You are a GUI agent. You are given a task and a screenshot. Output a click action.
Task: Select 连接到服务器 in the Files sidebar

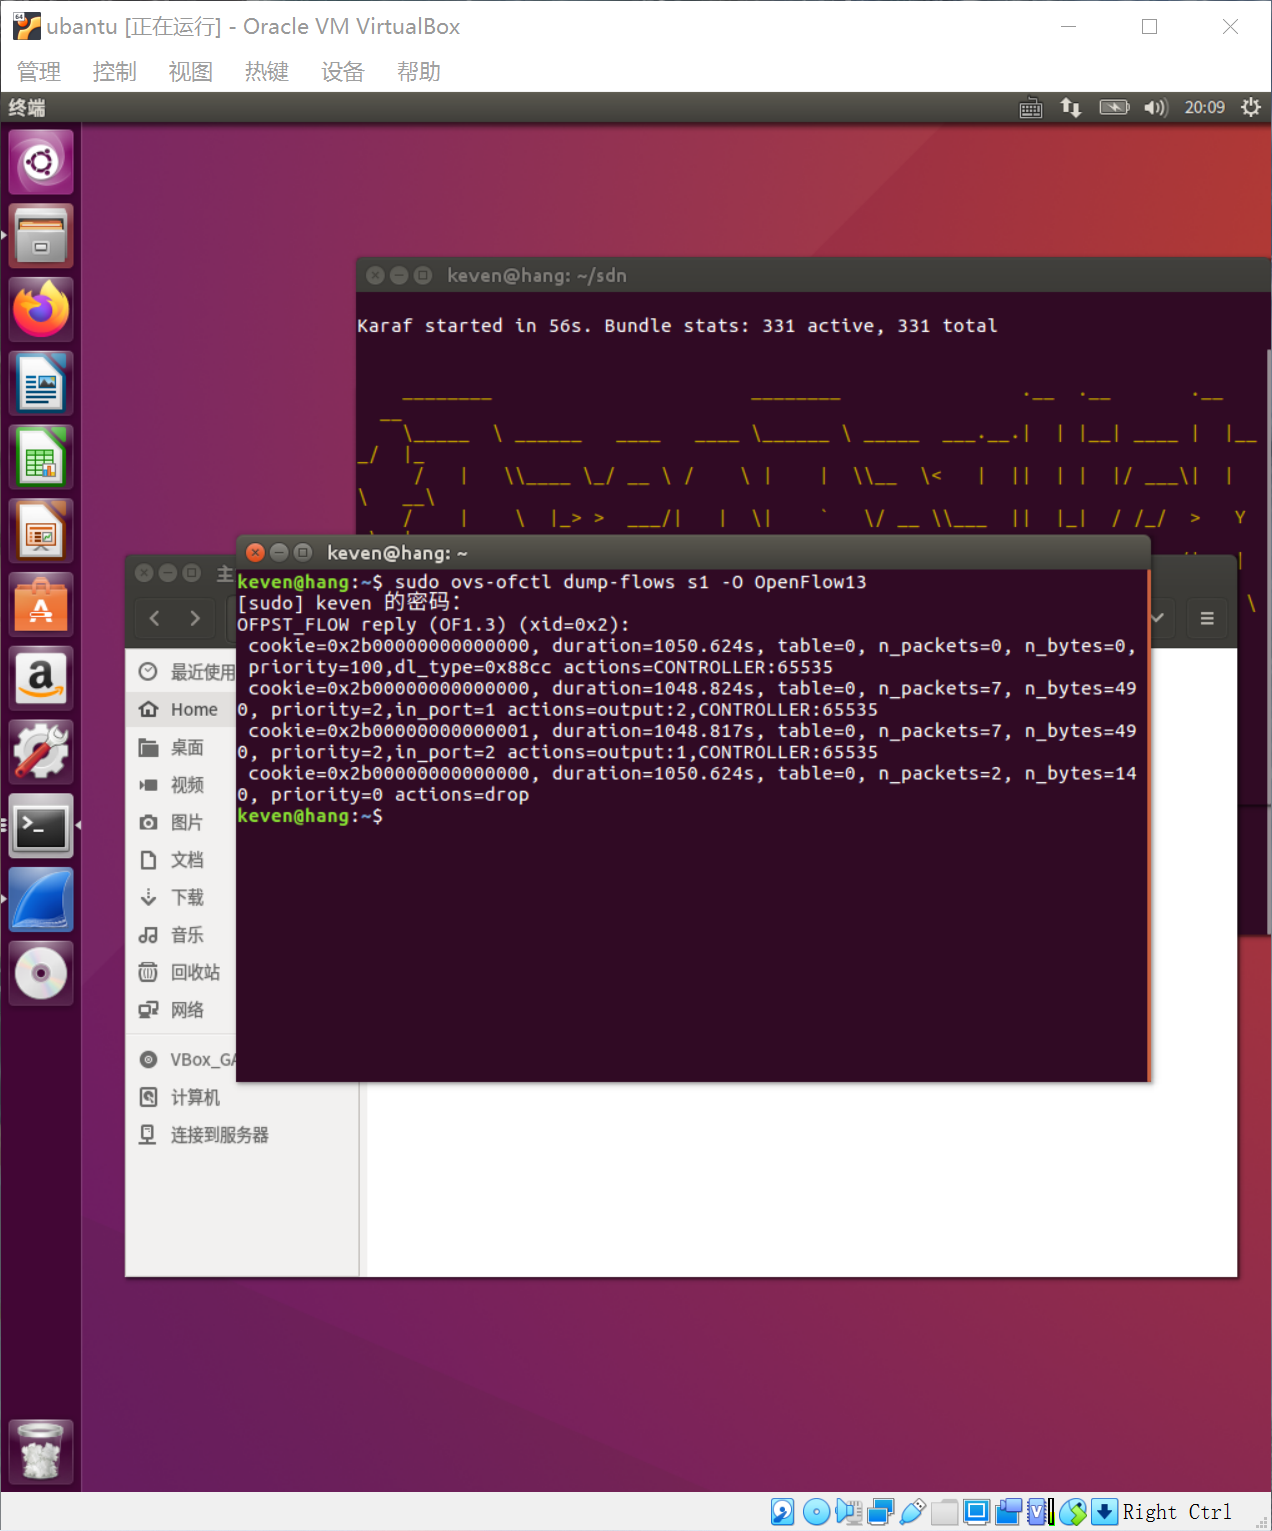pos(242,1135)
